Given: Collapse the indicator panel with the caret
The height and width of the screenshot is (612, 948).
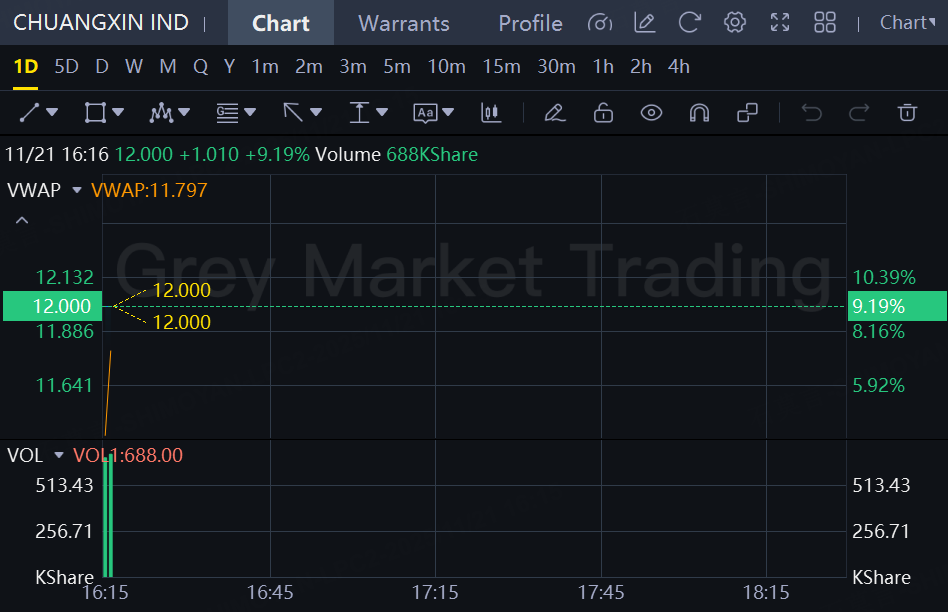Looking at the screenshot, I should 22,220.
